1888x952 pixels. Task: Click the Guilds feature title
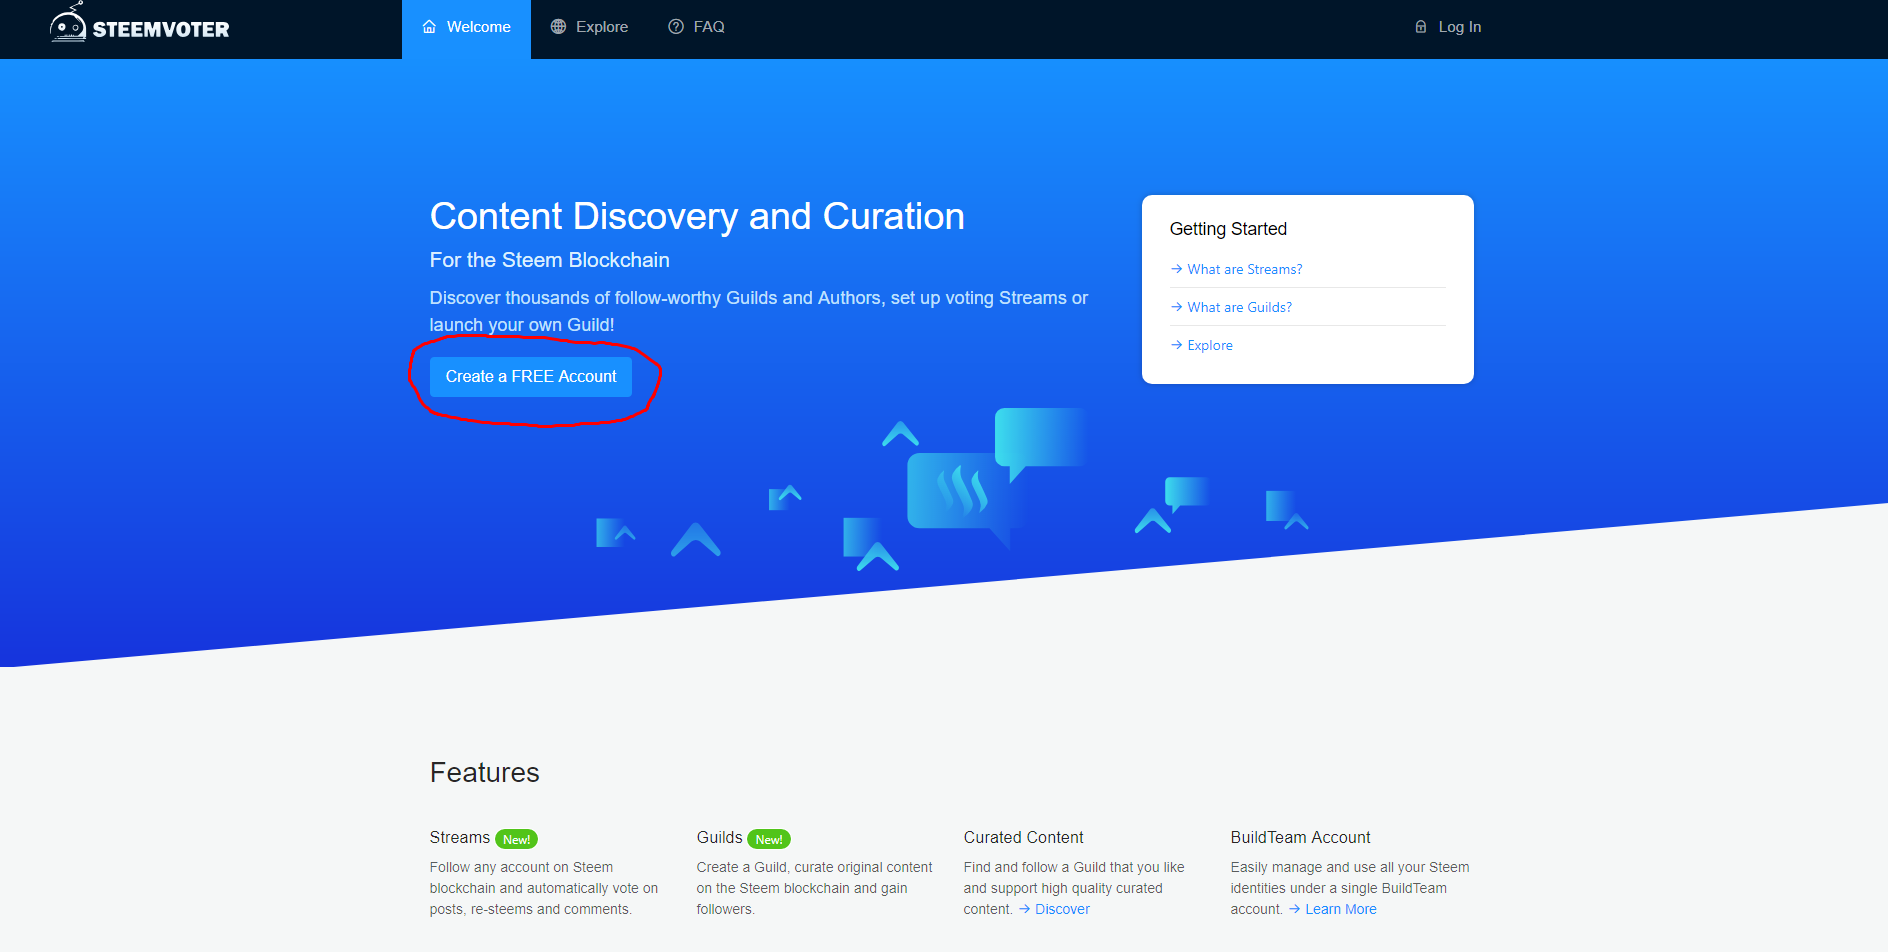[x=720, y=838]
